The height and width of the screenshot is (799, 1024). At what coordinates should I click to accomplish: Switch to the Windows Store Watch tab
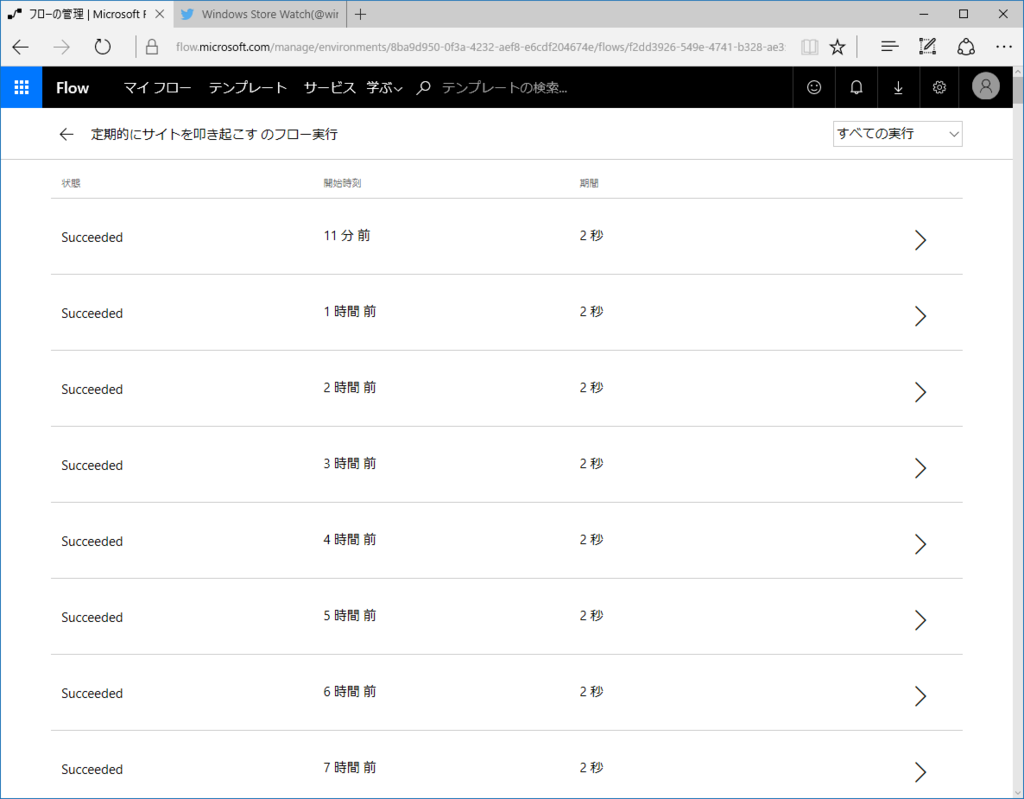coord(260,14)
